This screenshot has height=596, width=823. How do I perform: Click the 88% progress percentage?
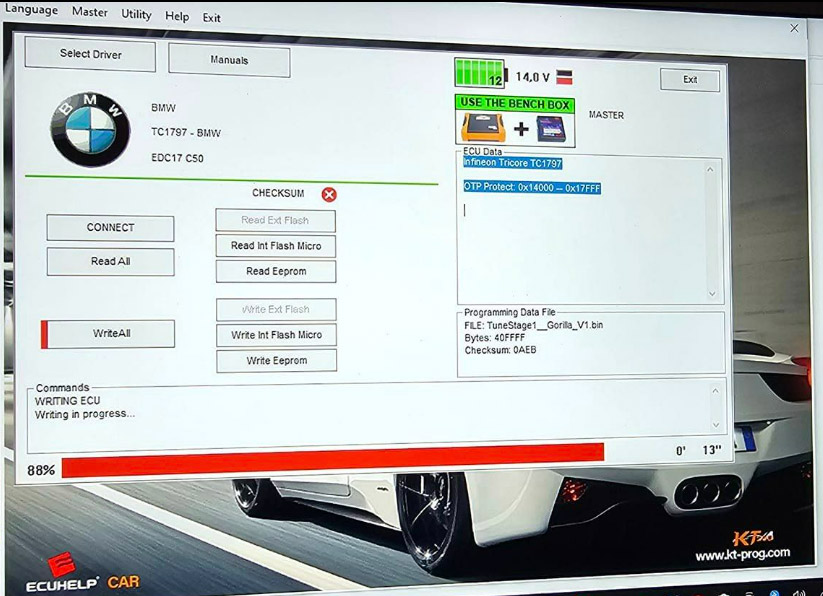[x=41, y=470]
